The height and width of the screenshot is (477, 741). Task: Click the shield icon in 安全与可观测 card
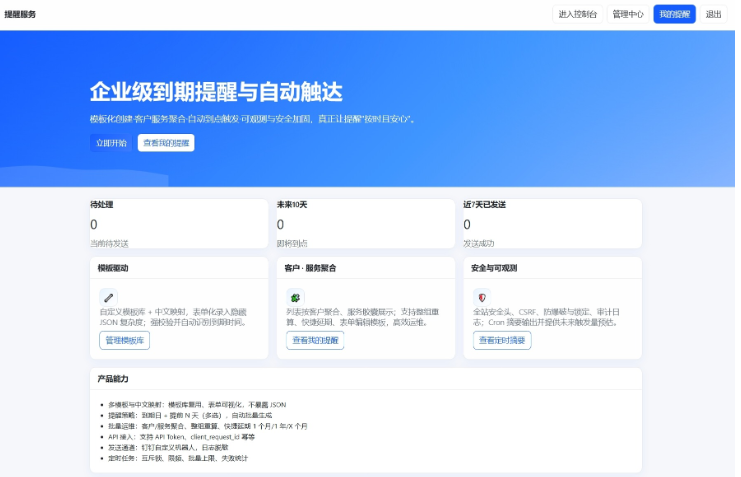pos(482,298)
